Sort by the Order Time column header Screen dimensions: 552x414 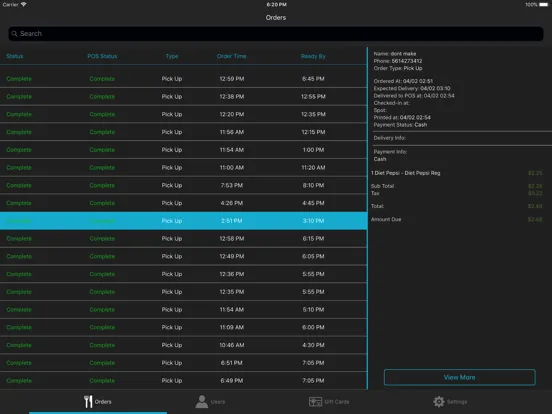pos(232,56)
